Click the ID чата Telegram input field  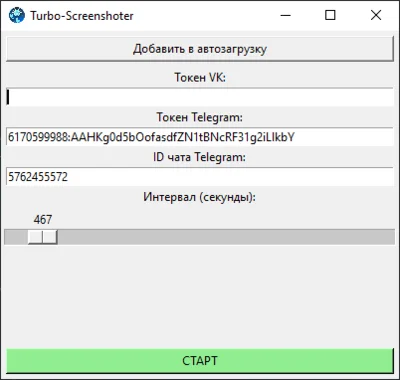tap(200, 177)
